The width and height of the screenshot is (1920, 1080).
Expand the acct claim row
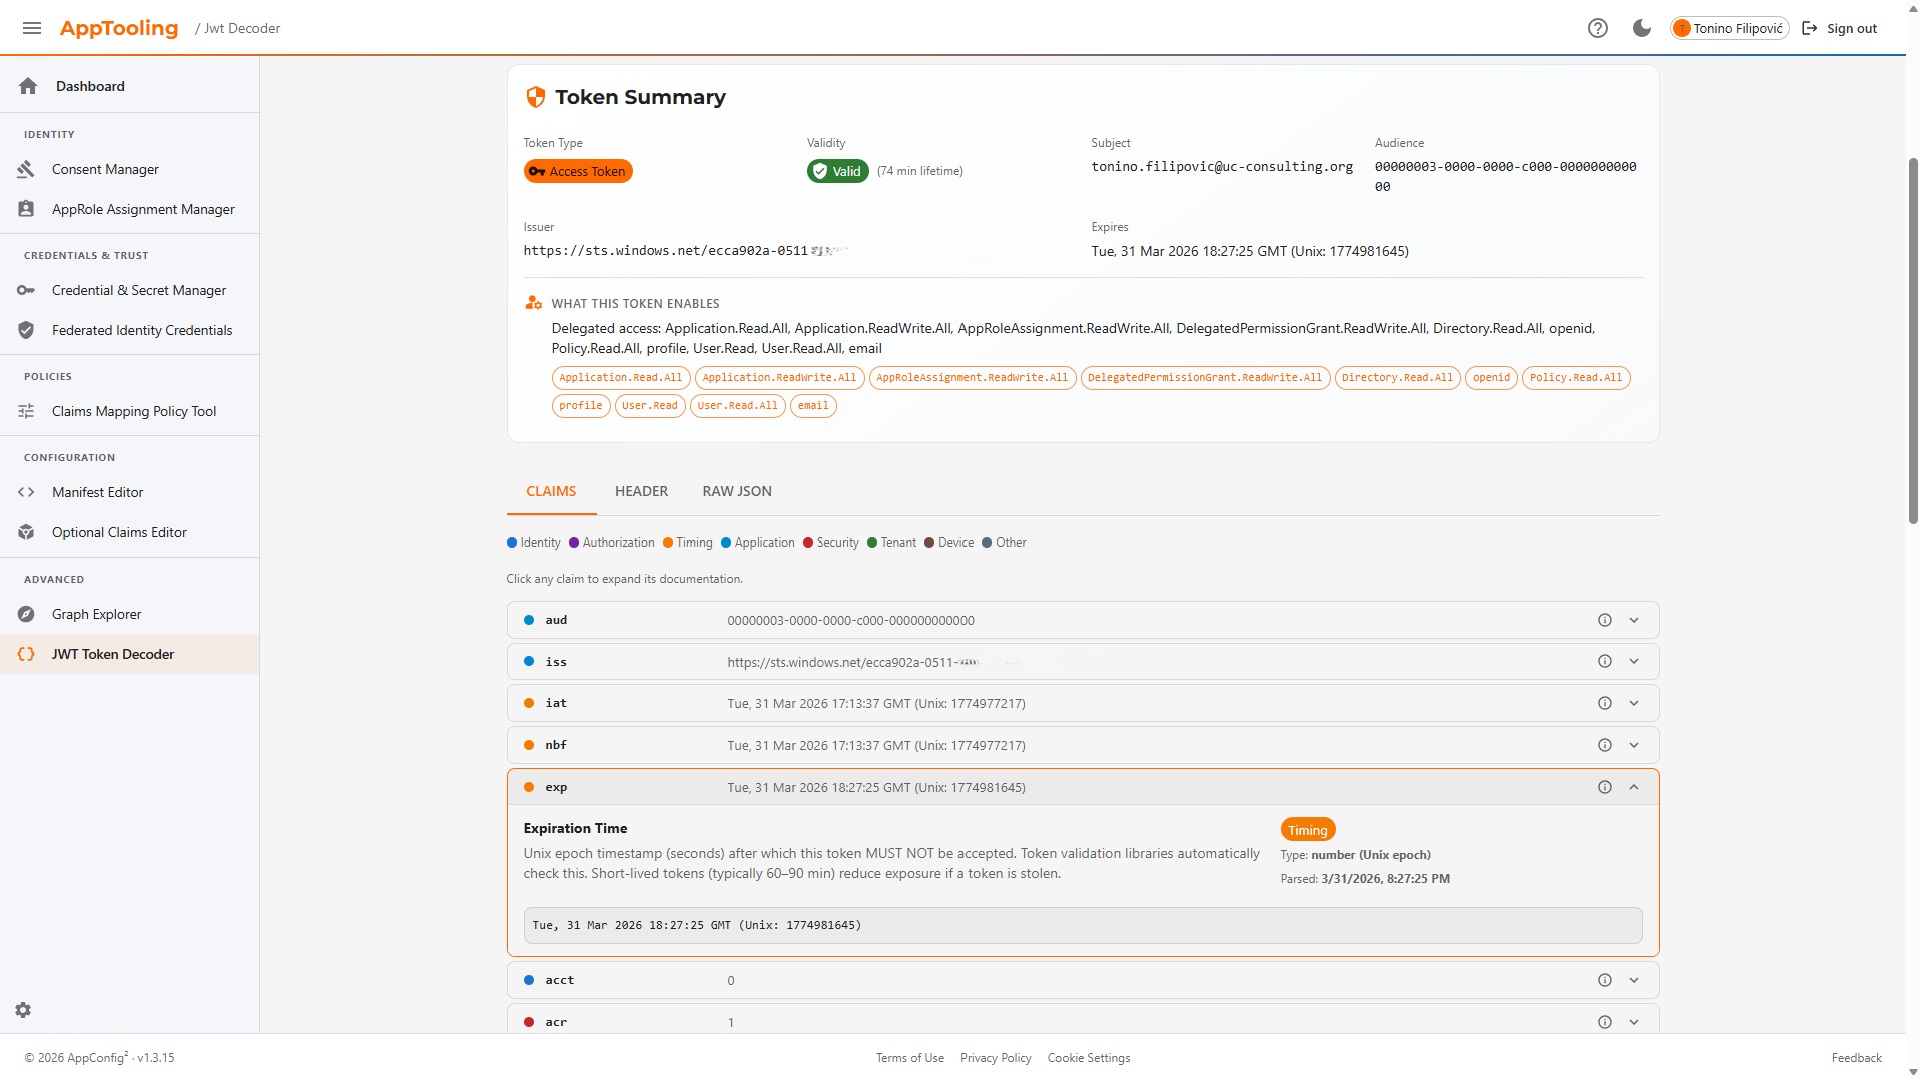pos(1634,980)
